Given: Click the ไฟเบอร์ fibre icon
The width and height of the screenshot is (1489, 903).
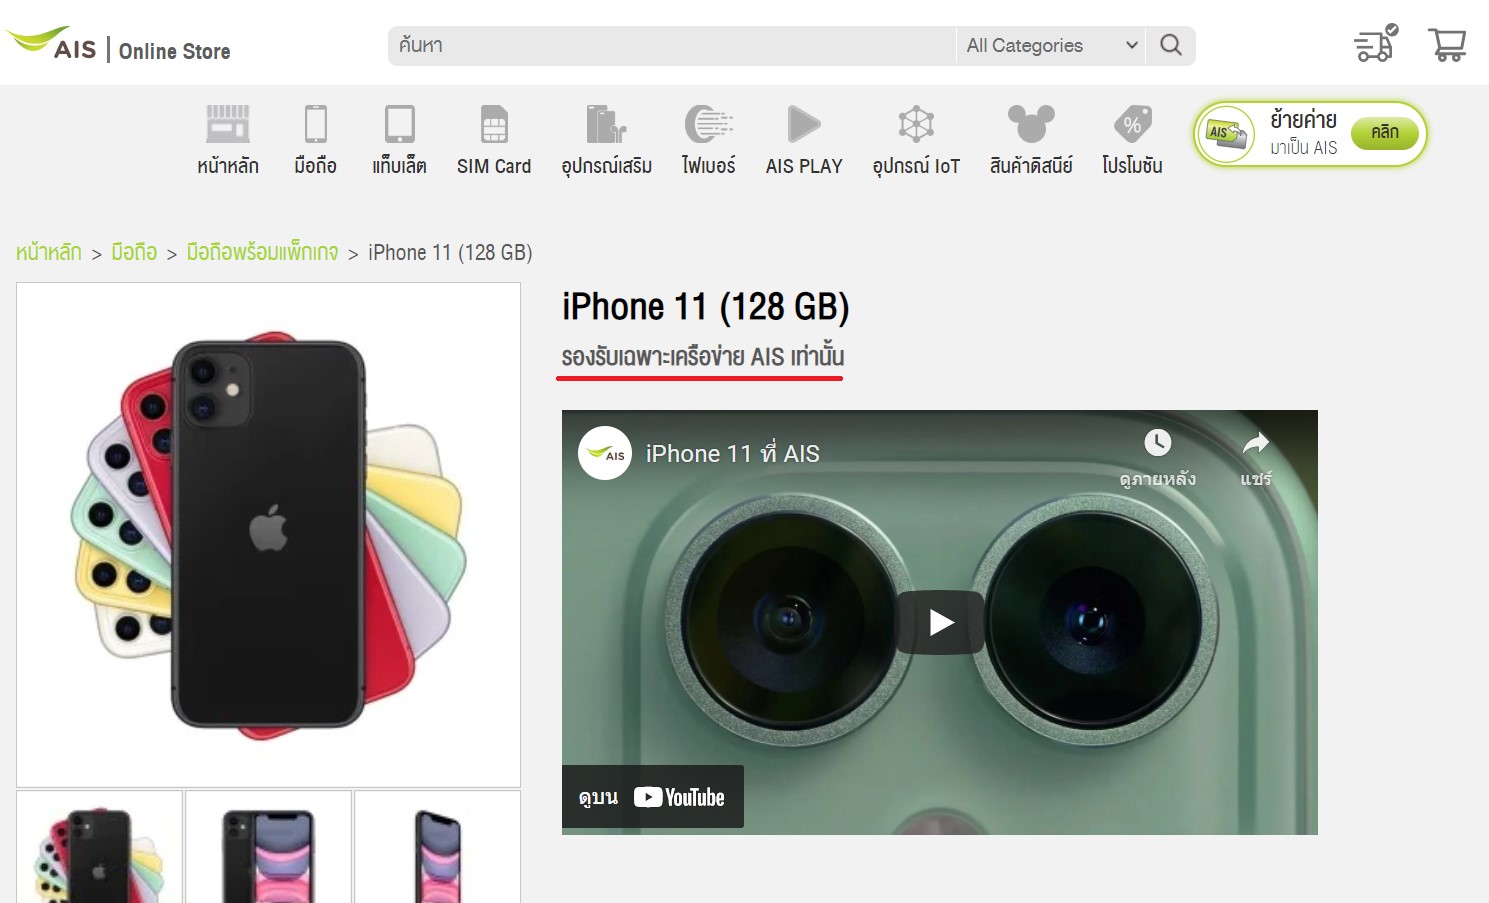Looking at the screenshot, I should click(709, 124).
